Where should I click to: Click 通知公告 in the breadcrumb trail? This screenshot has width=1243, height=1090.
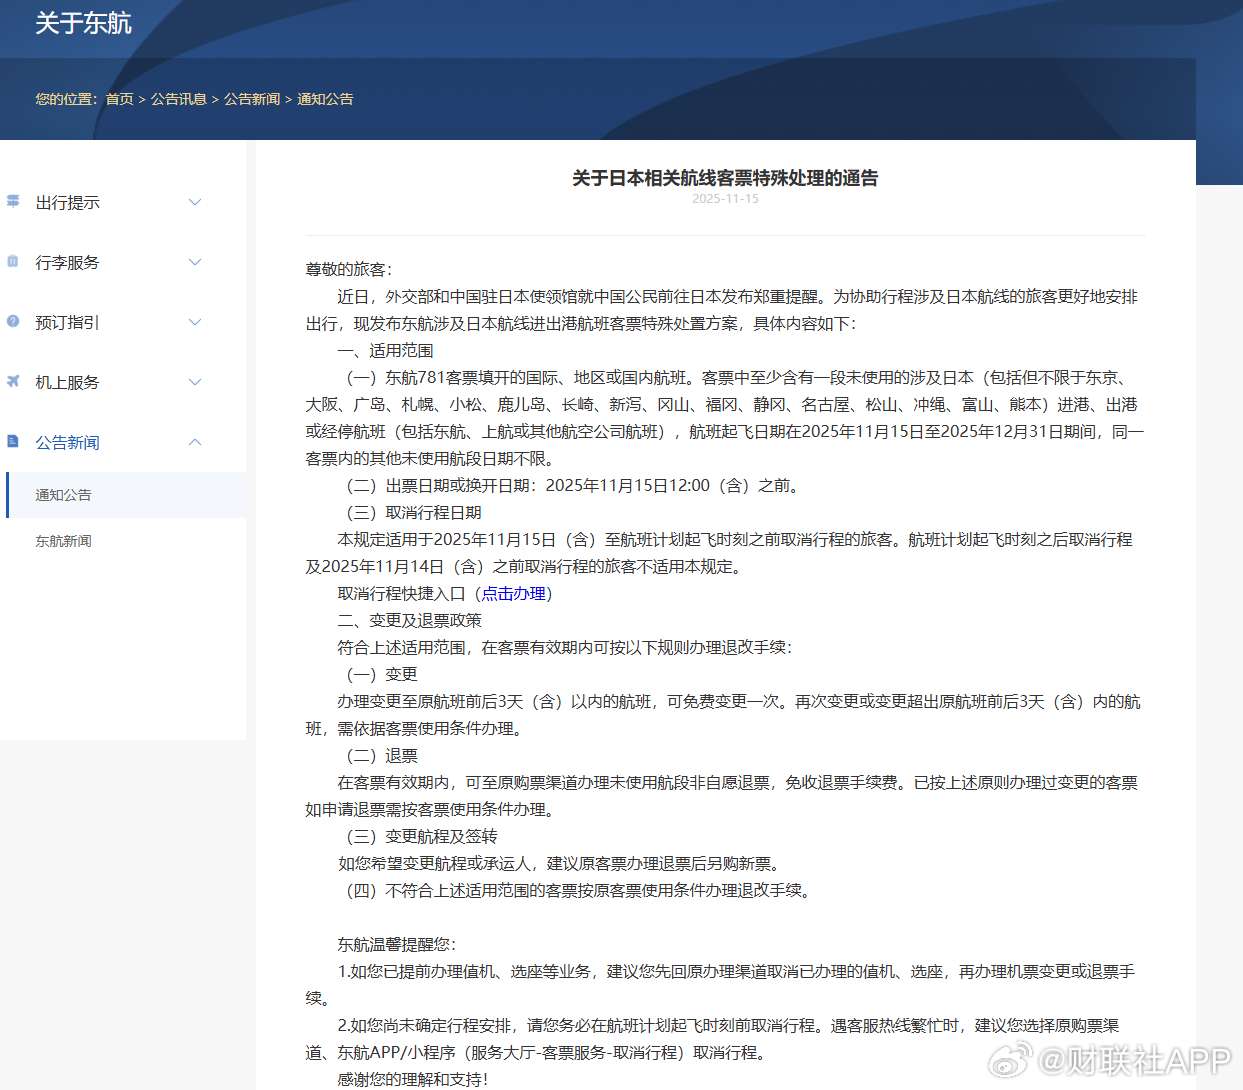click(x=325, y=99)
